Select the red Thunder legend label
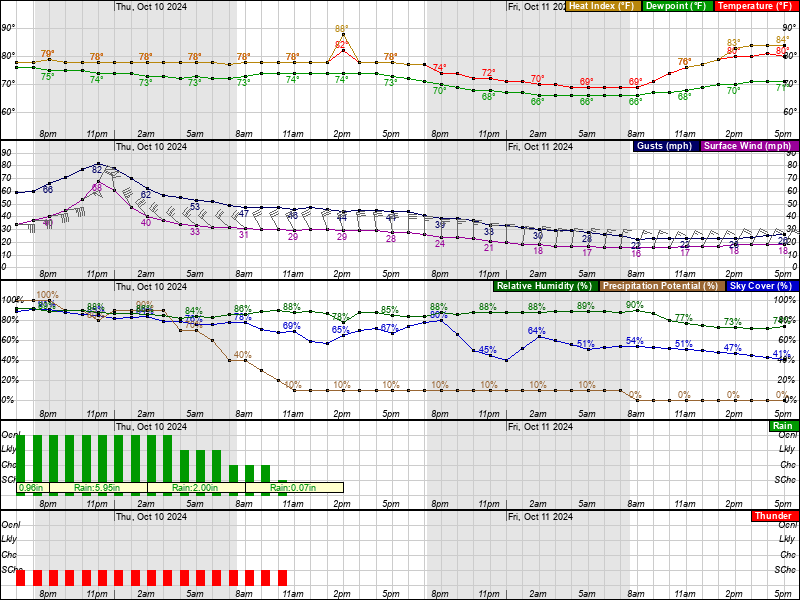This screenshot has width=800, height=600. coord(774,516)
